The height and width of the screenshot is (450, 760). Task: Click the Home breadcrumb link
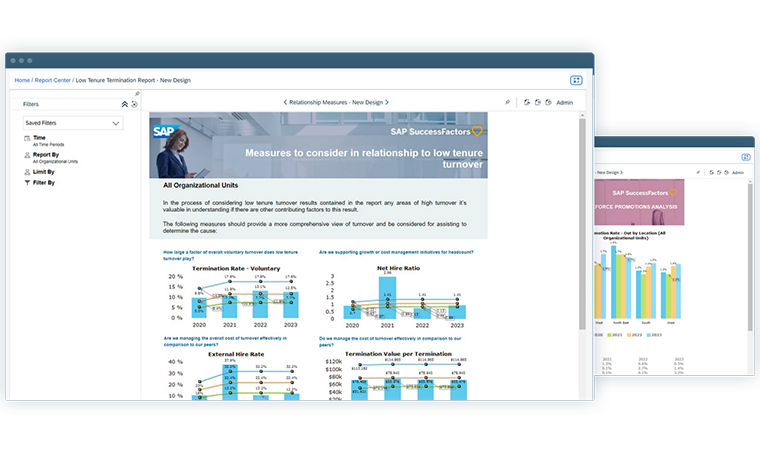[21, 80]
